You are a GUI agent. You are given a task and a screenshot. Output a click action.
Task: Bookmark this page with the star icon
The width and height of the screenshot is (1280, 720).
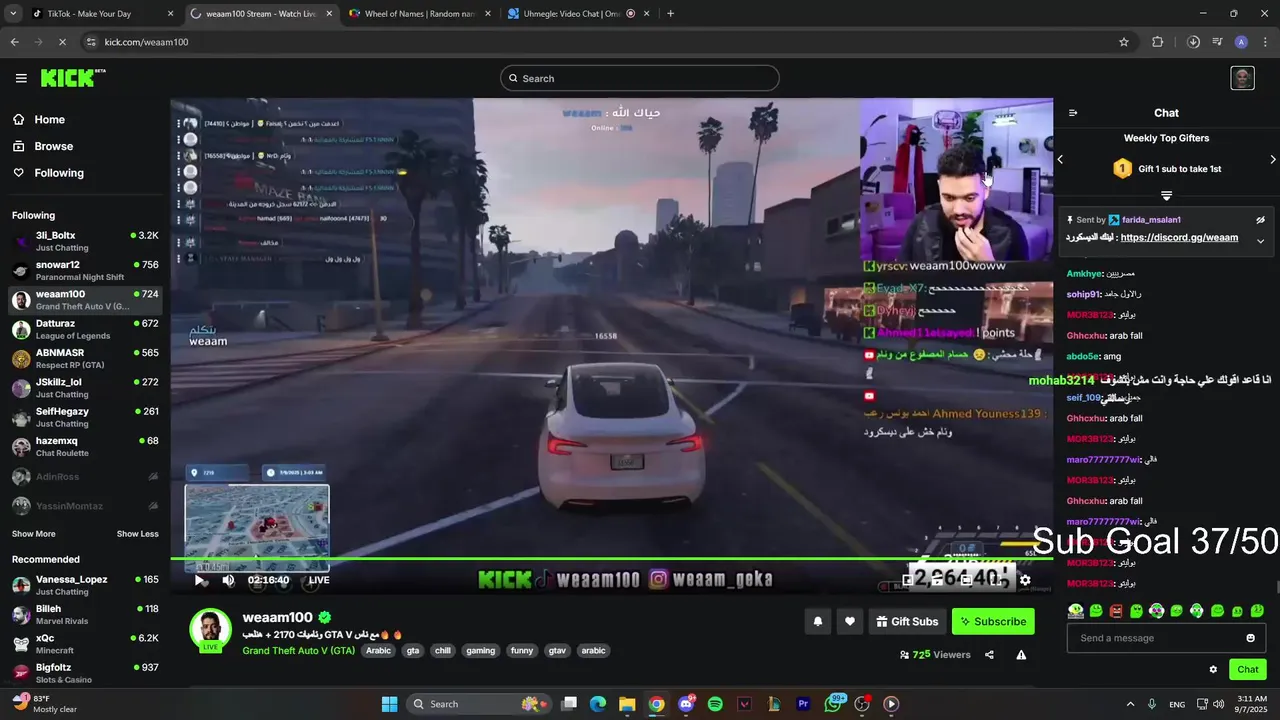1124,42
